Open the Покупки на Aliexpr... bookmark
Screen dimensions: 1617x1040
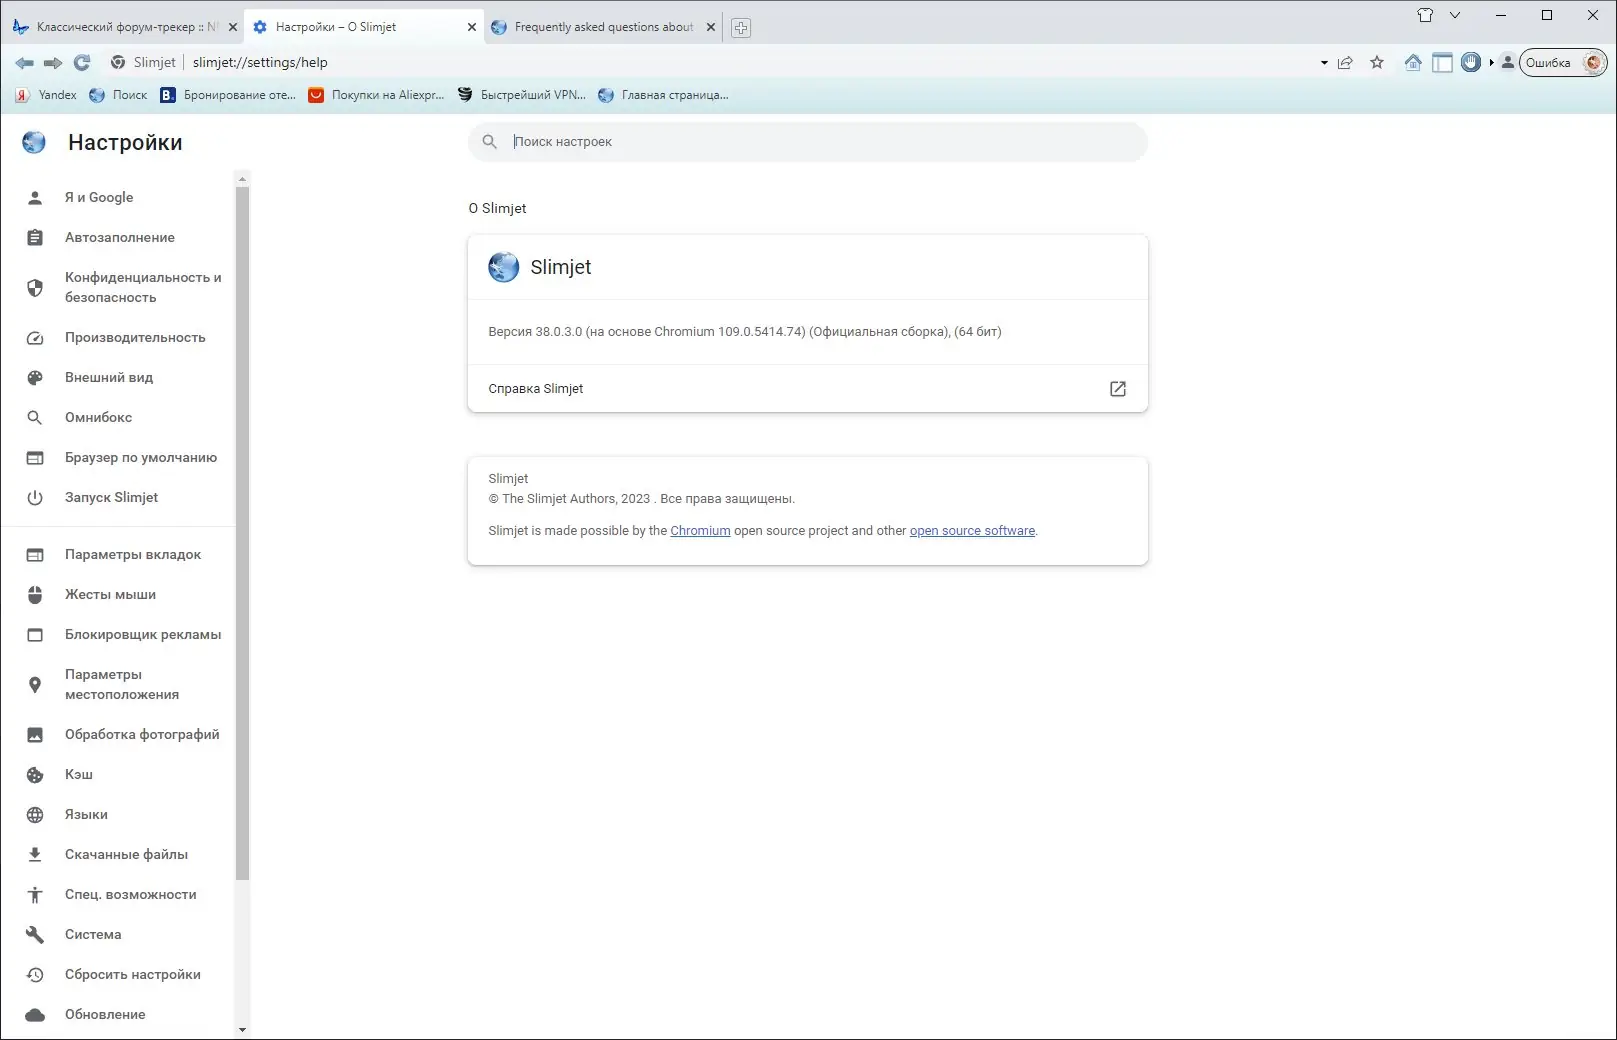pyautogui.click(x=376, y=95)
